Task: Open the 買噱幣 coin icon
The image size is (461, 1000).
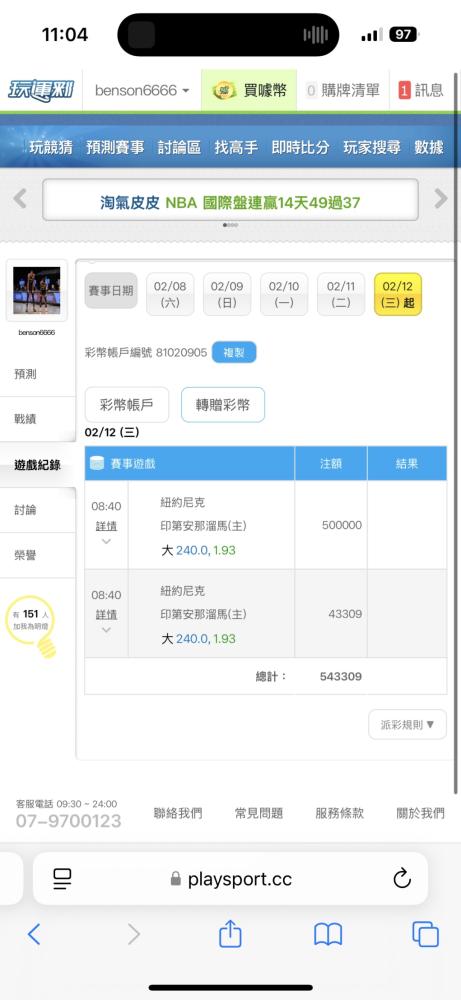Action: click(224, 91)
